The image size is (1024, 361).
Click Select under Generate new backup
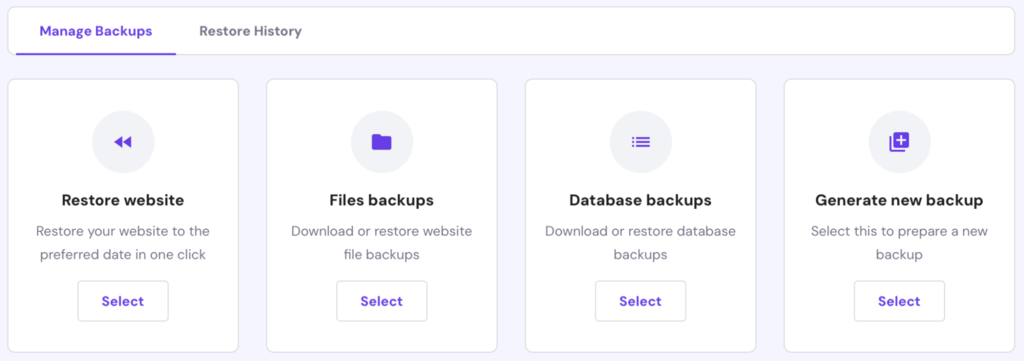click(x=899, y=301)
